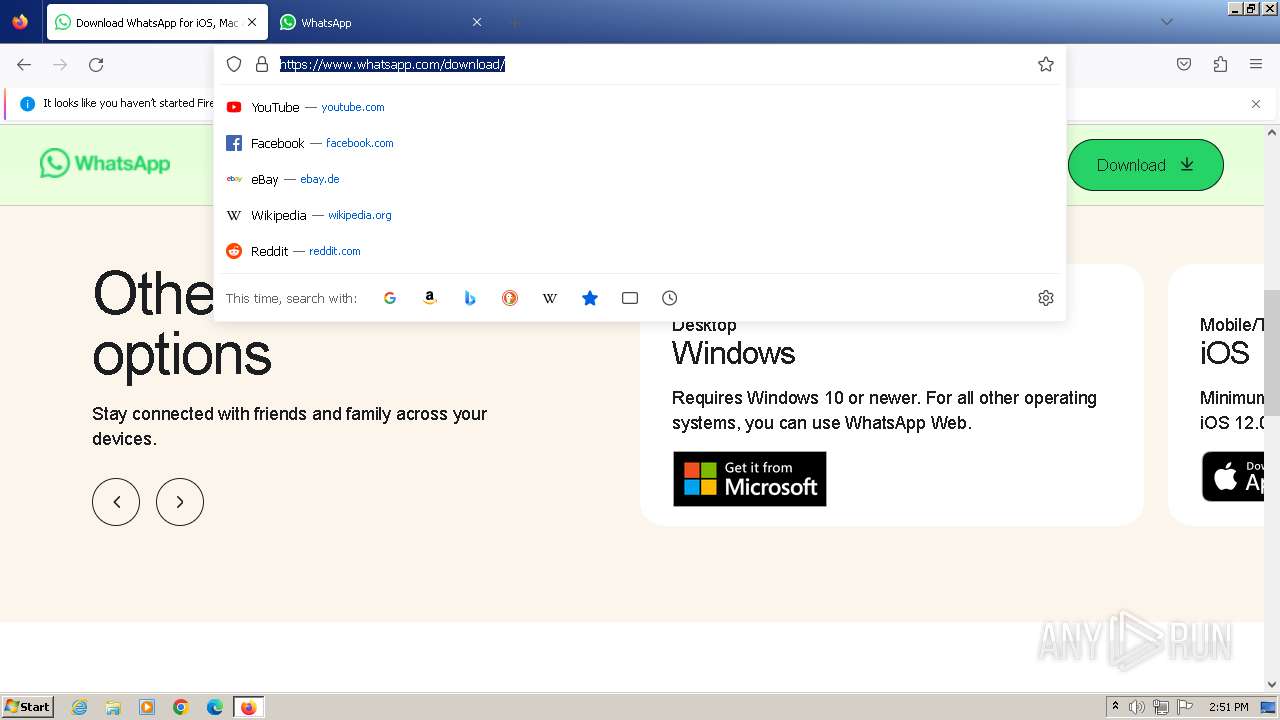
Task: Click Firefox taskbar button
Action: tap(248, 707)
